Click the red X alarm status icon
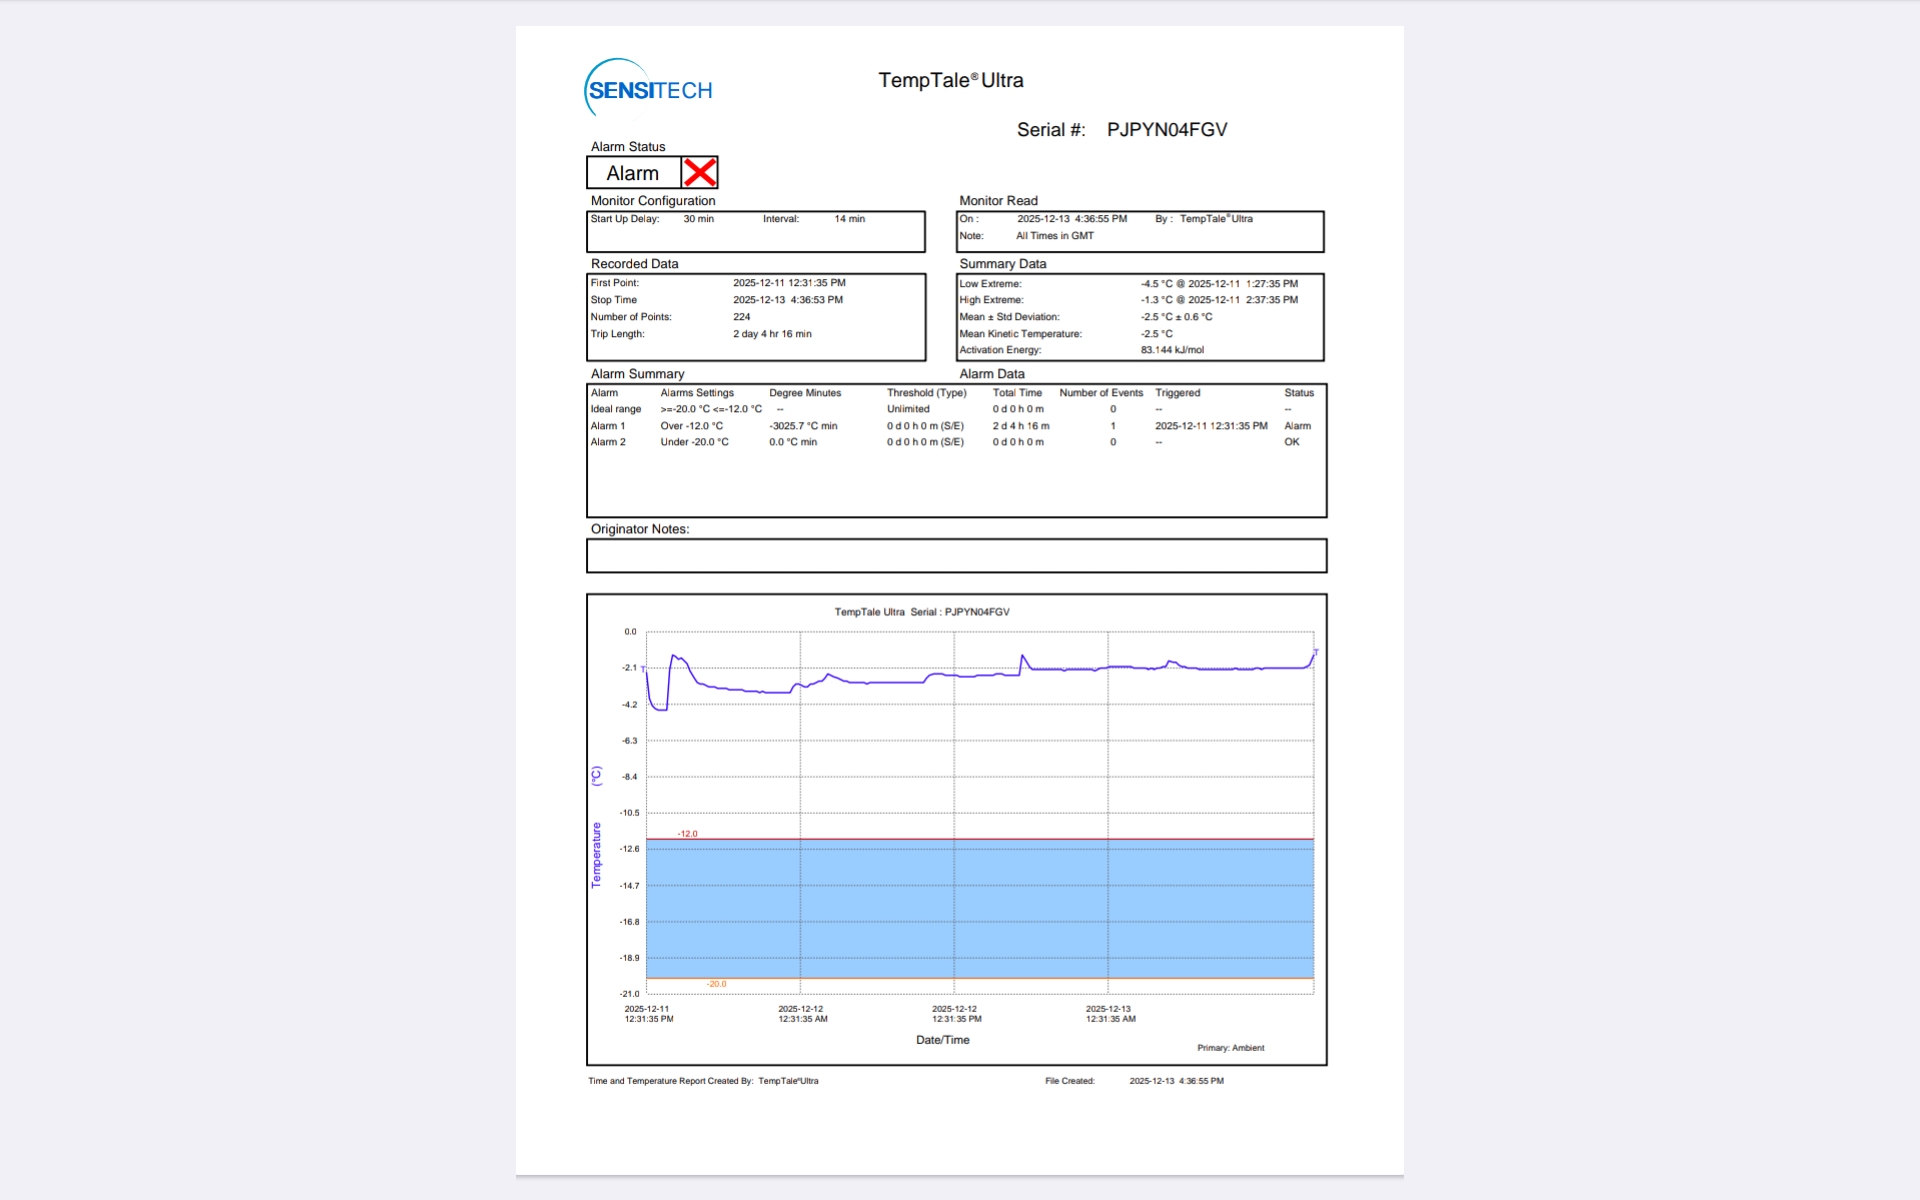Viewport: 1920px width, 1200px height. 699,173
